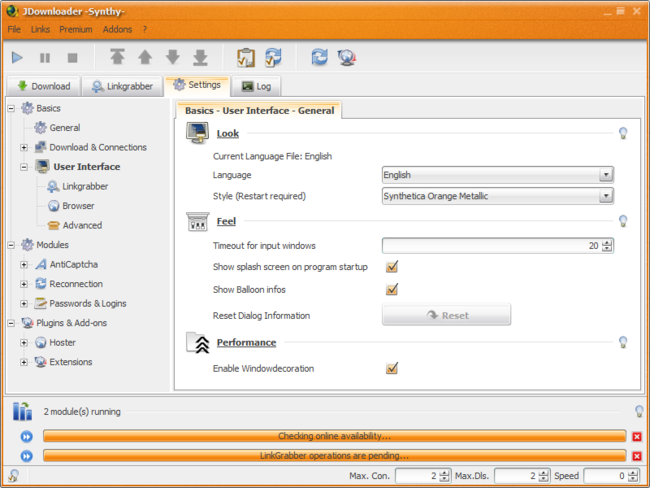650x488 pixels.
Task: Expand the Hoster tree node
Action: coord(24,342)
